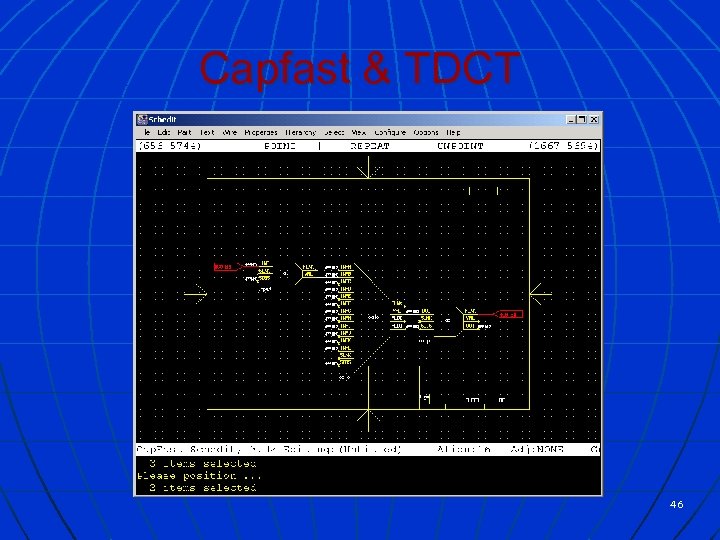Maximize the Schedit window
Viewport: 720px width, 540px height.
pos(582,119)
